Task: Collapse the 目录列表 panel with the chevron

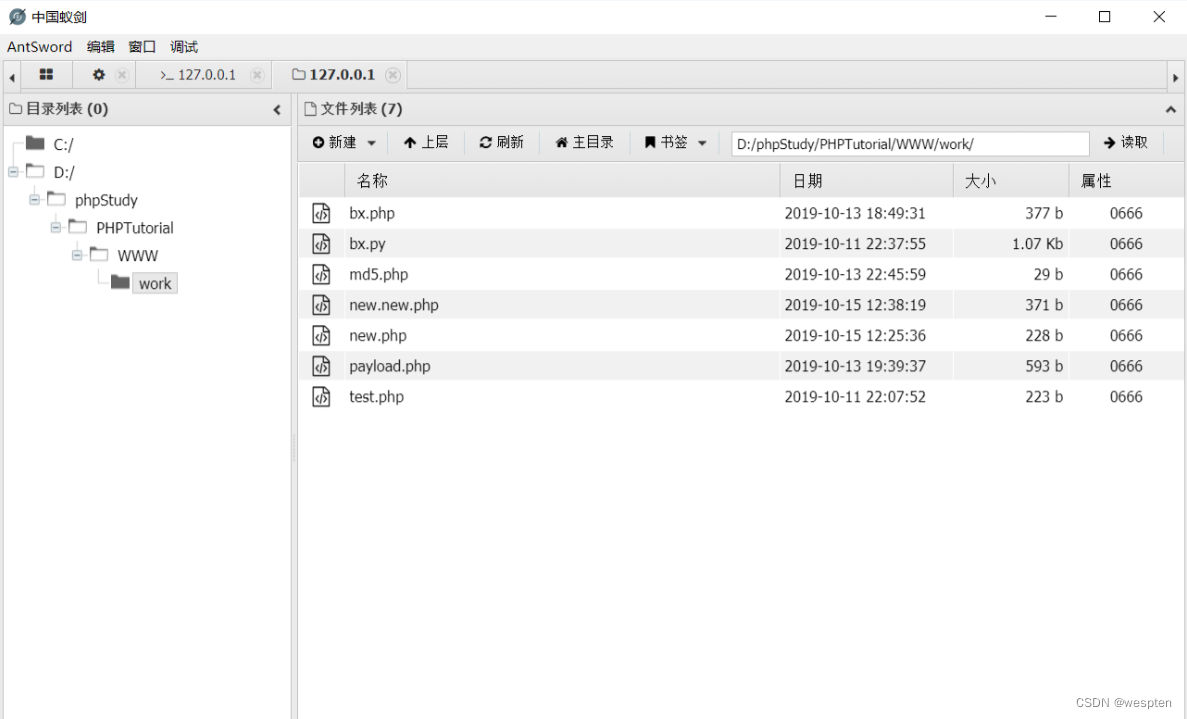Action: click(277, 110)
